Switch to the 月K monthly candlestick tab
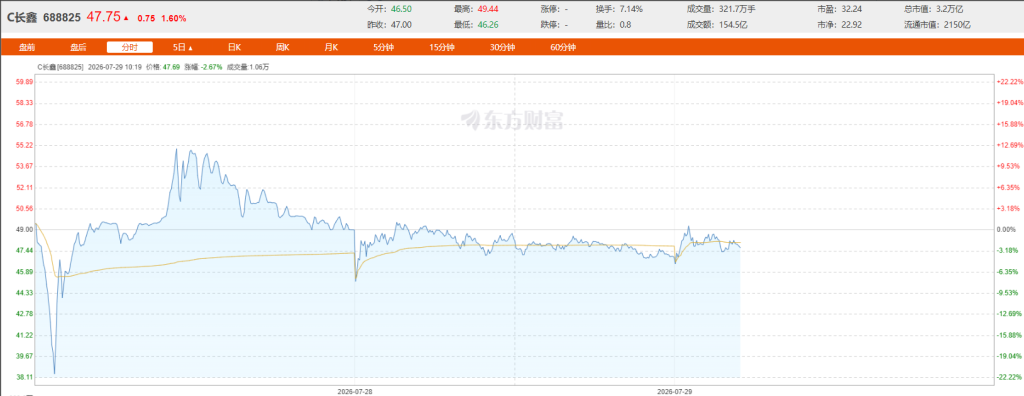Image resolution: width=1024 pixels, height=396 pixels. click(331, 48)
